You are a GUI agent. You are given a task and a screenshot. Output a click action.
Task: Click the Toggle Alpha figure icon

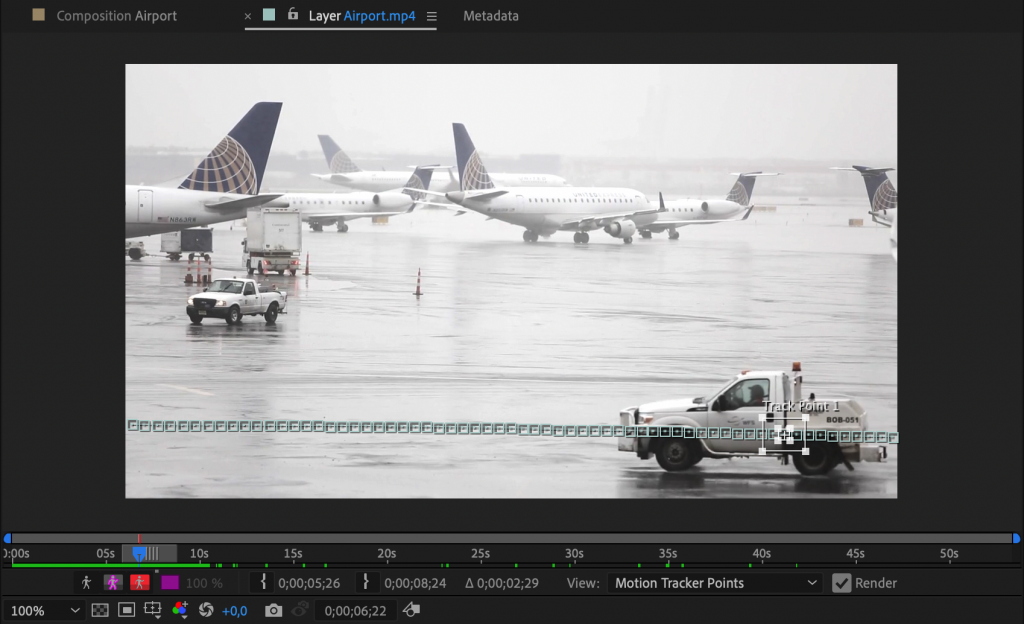click(x=87, y=583)
